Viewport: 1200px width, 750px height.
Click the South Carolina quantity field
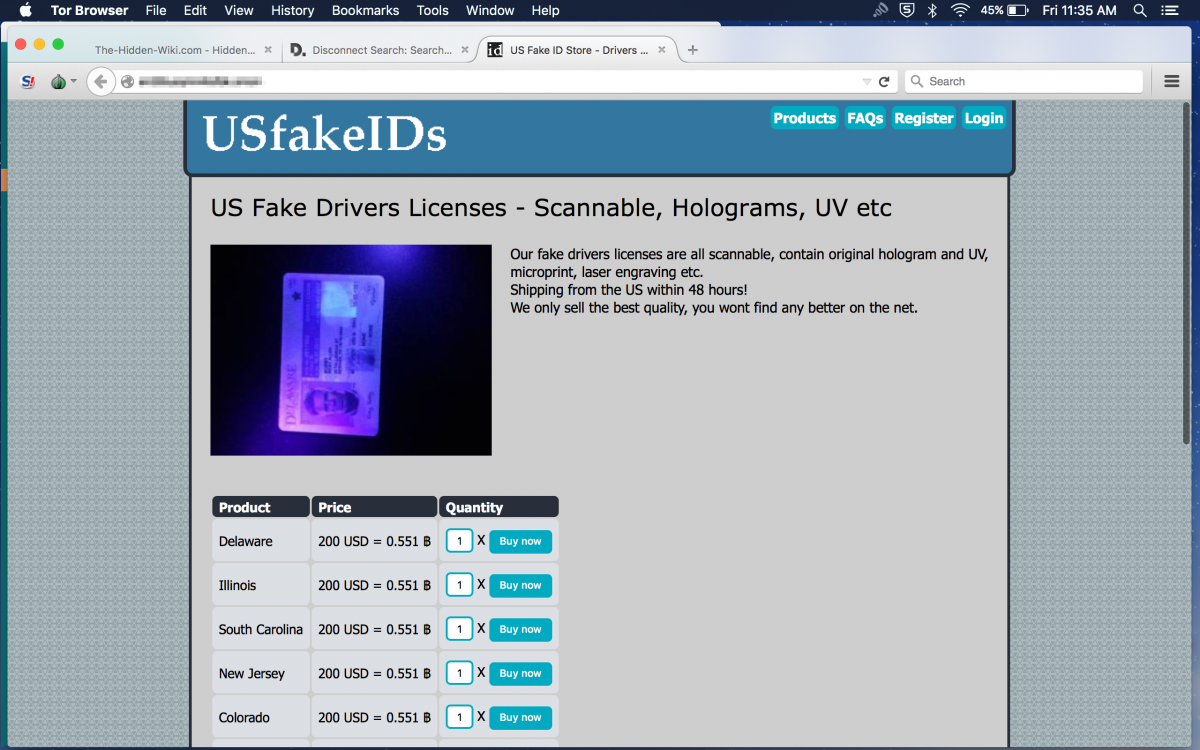pos(459,629)
